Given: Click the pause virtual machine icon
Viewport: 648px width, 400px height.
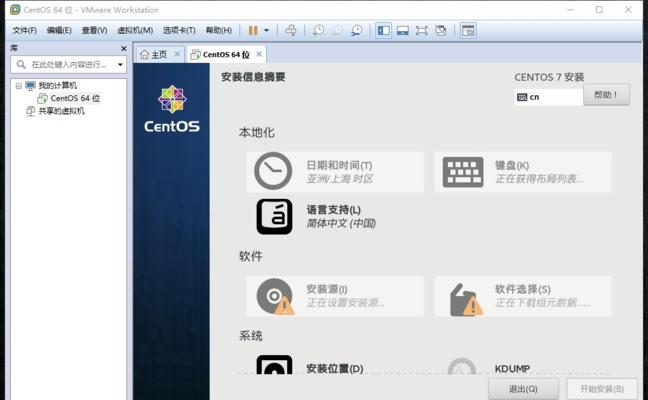Looking at the screenshot, I should pyautogui.click(x=253, y=30).
